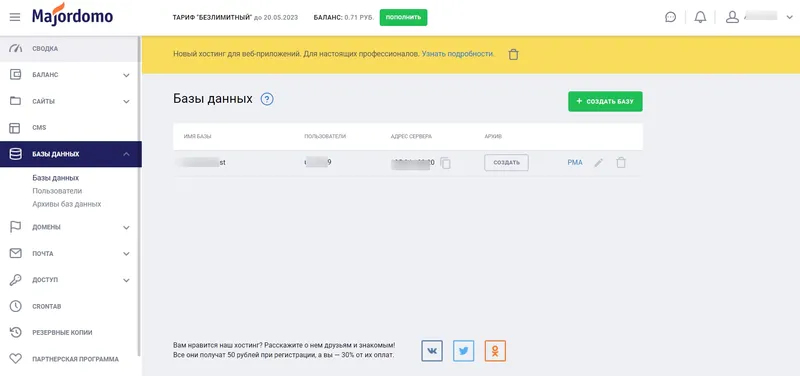Share via the Odnoklassniki icon
The width and height of the screenshot is (800, 376).
point(495,351)
